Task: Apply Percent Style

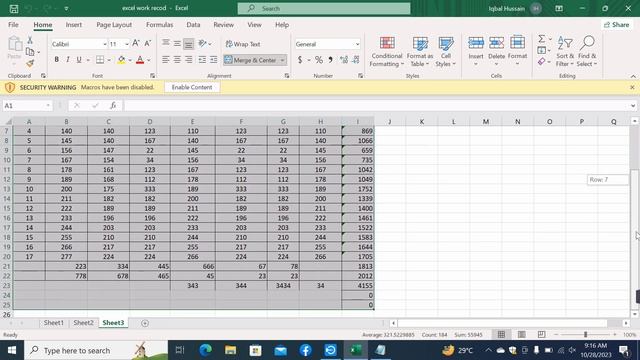Action: point(319,60)
